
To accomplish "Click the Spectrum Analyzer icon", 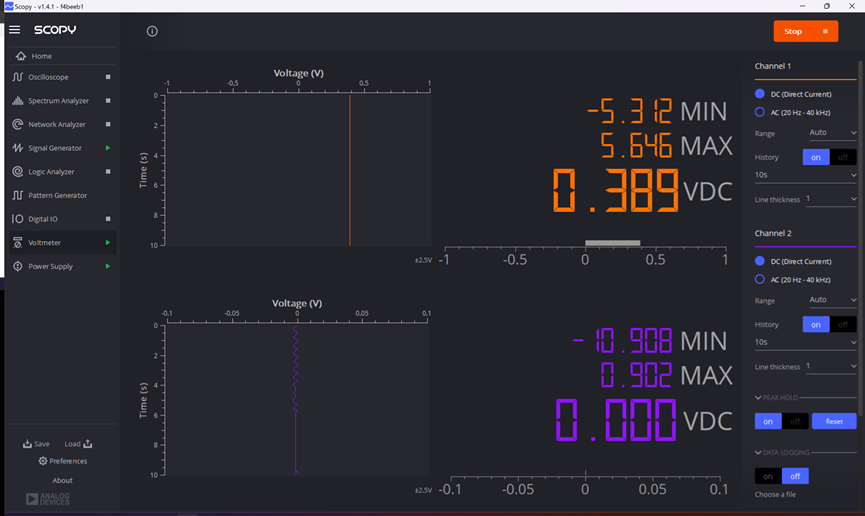I will tap(18, 100).
